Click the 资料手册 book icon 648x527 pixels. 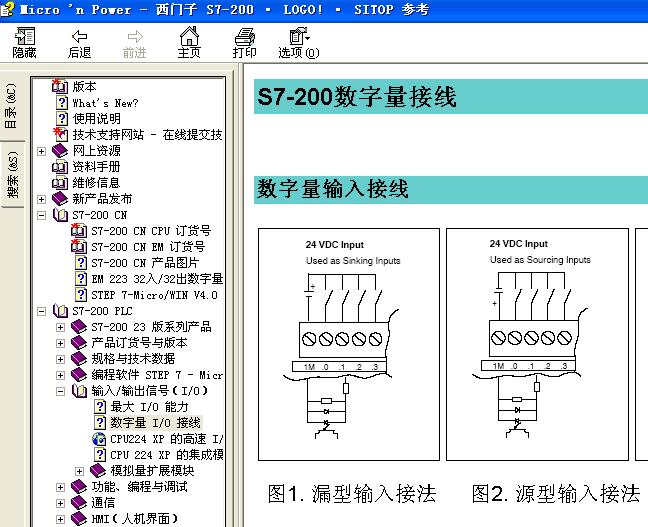[60, 167]
